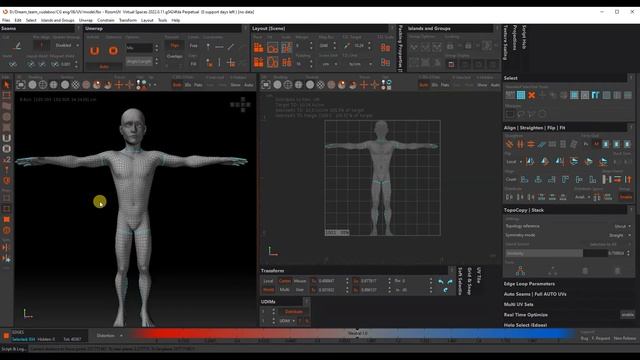Viewport: 640px width, 360px height.
Task: Click the Auto button under Unwrap
Action: click(x=104, y=67)
